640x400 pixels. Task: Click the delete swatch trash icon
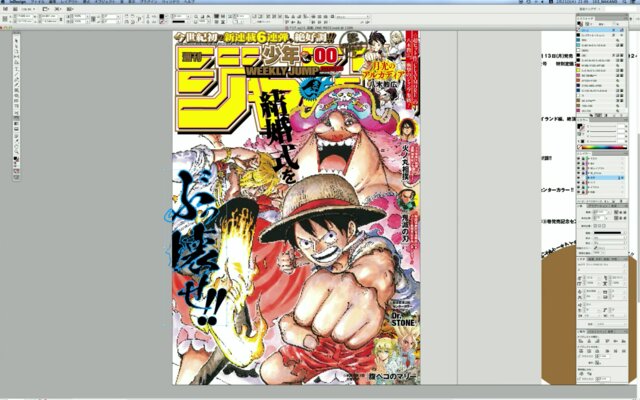tap(621, 115)
